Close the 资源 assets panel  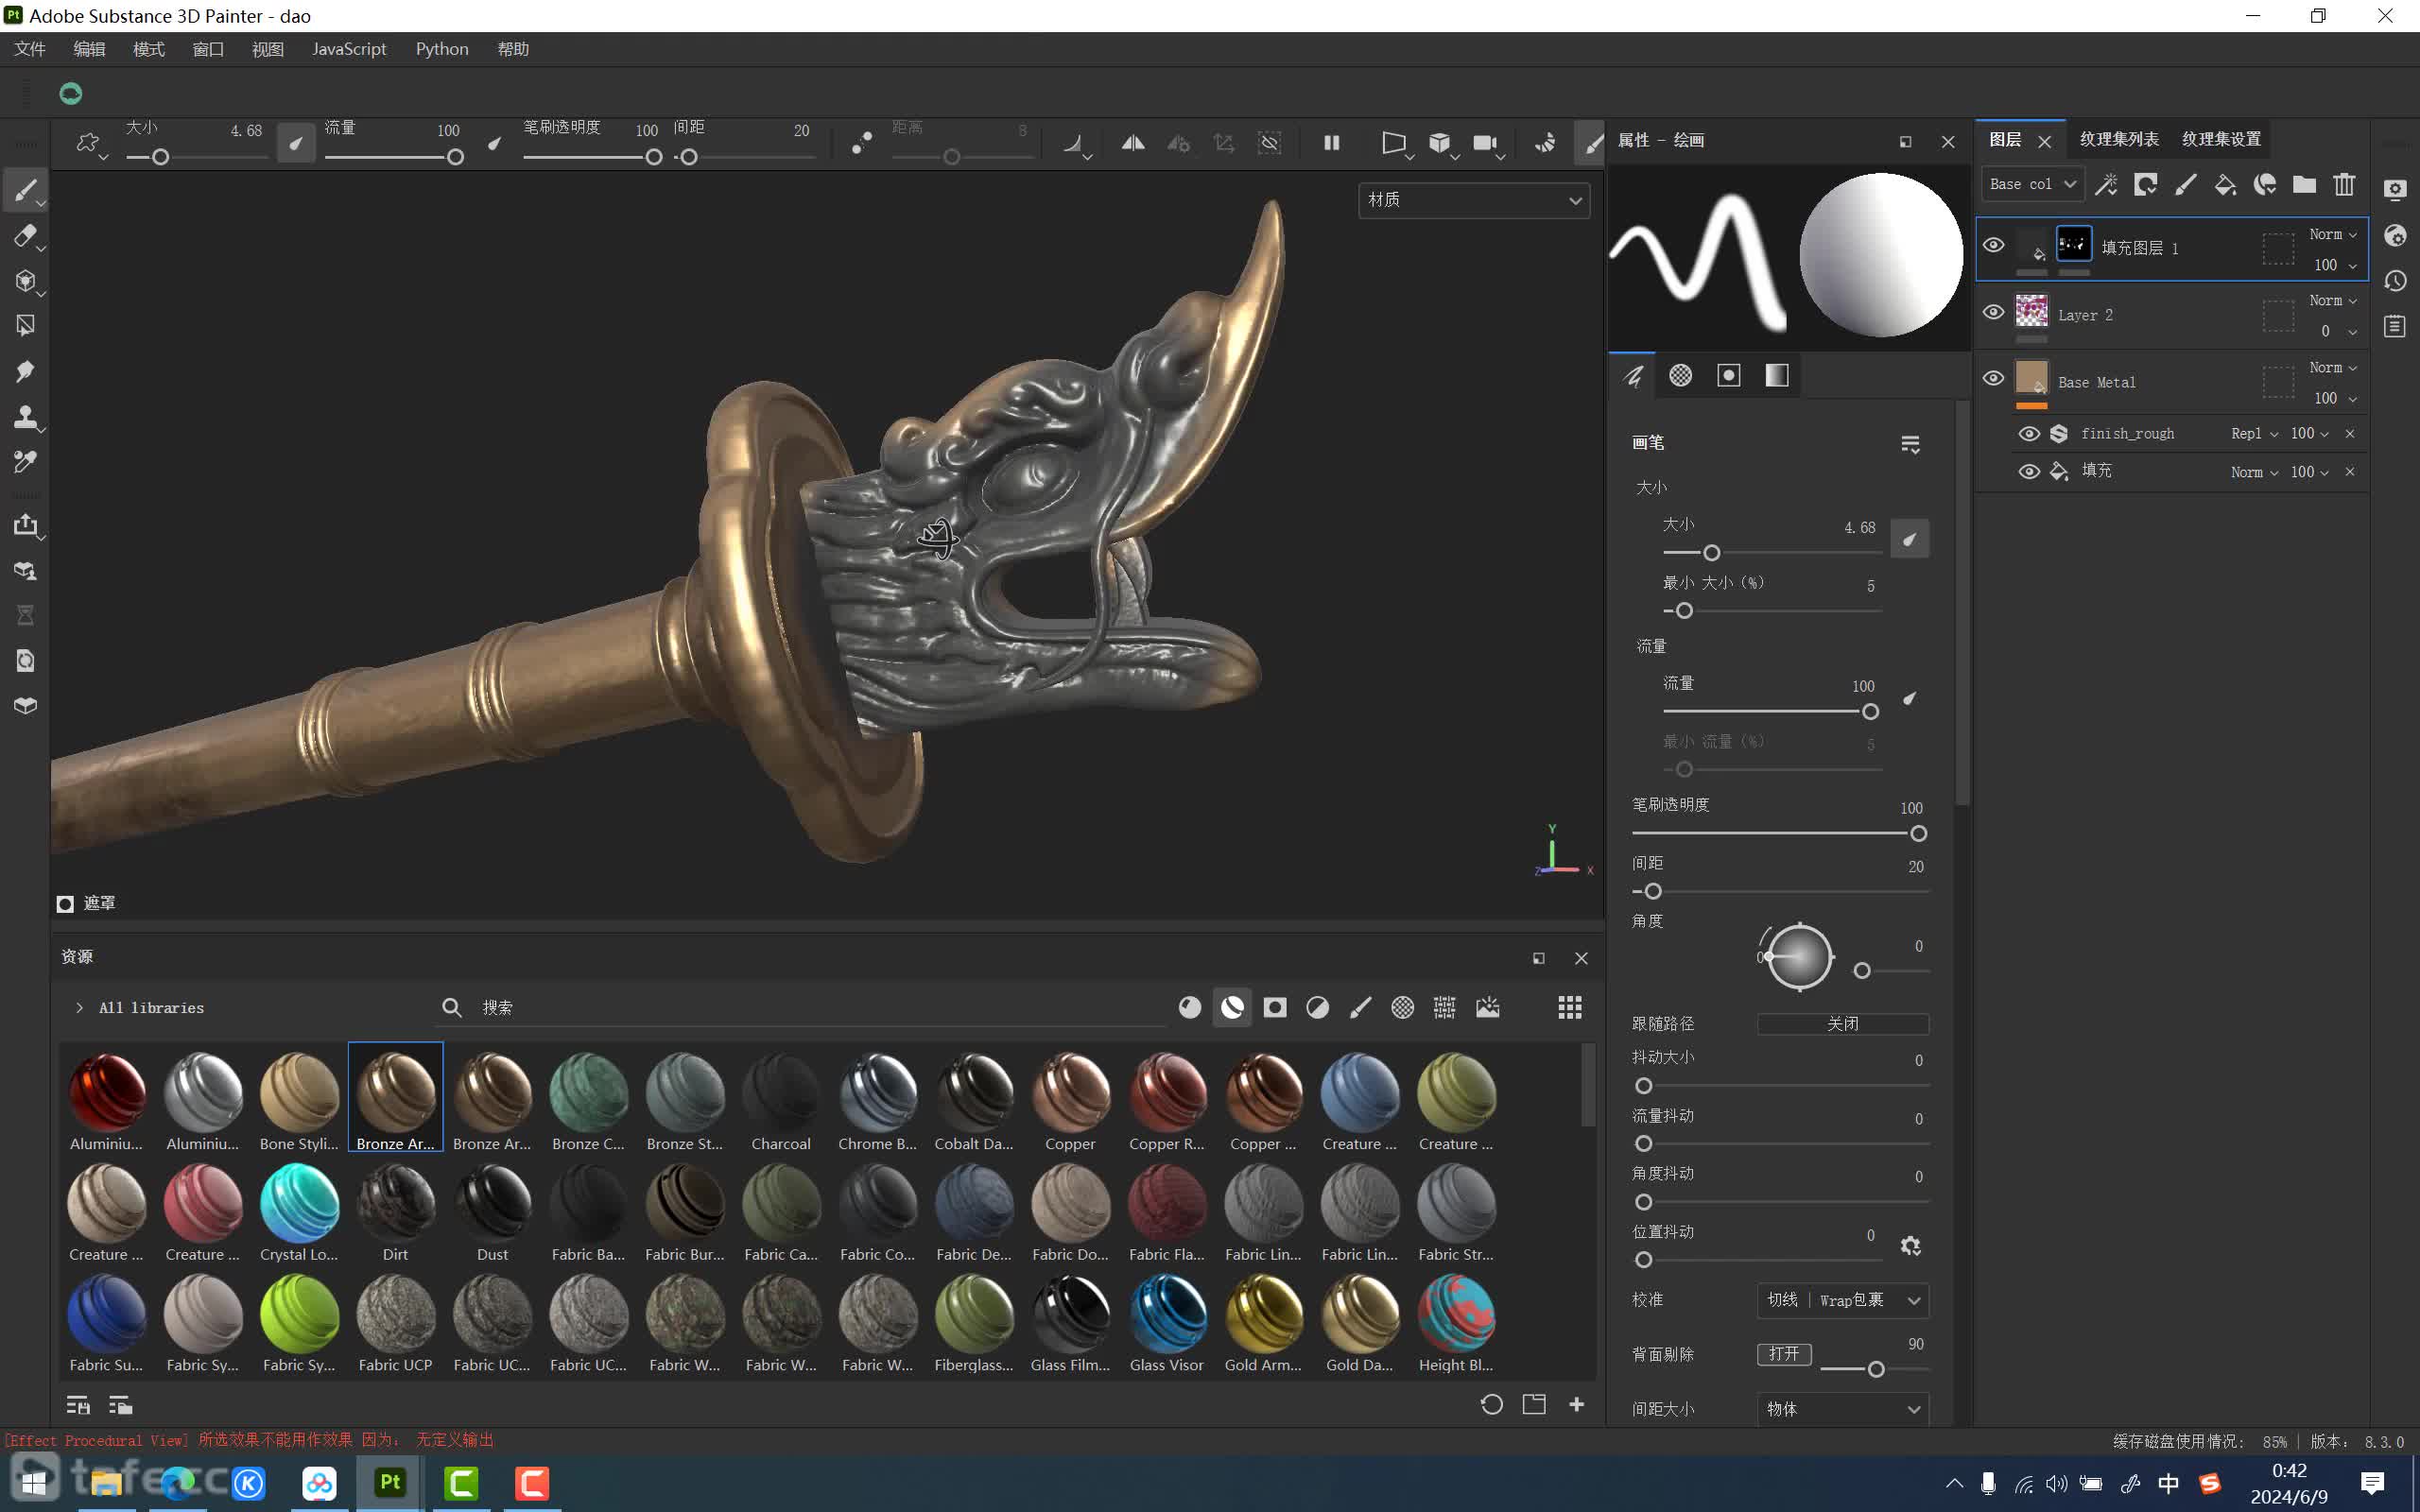[1581, 959]
